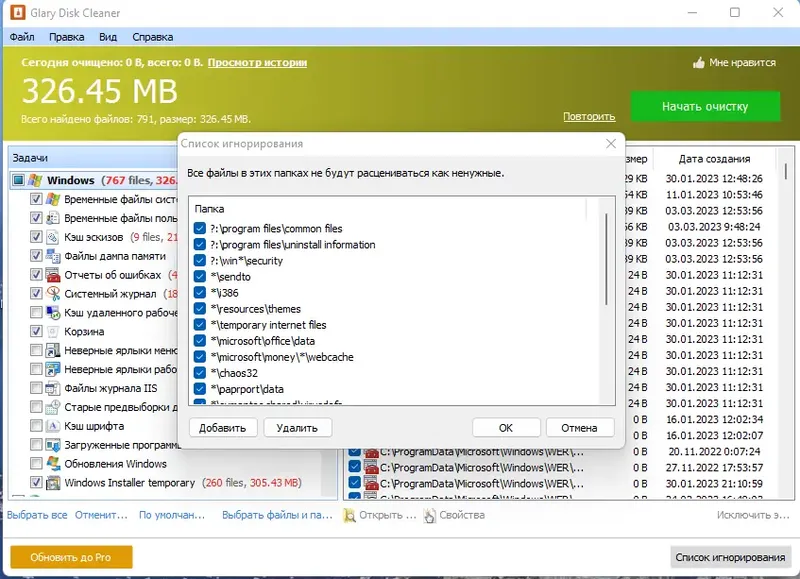Toggle checkbox for *\chaos32 entry
This screenshot has height=579, width=800.
point(200,373)
